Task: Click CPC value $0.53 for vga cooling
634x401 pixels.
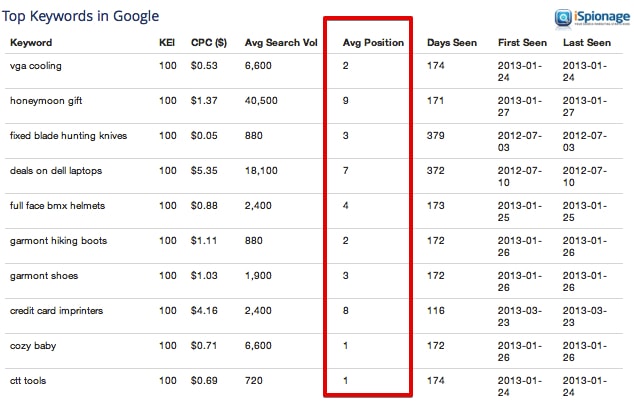Action: click(x=204, y=65)
